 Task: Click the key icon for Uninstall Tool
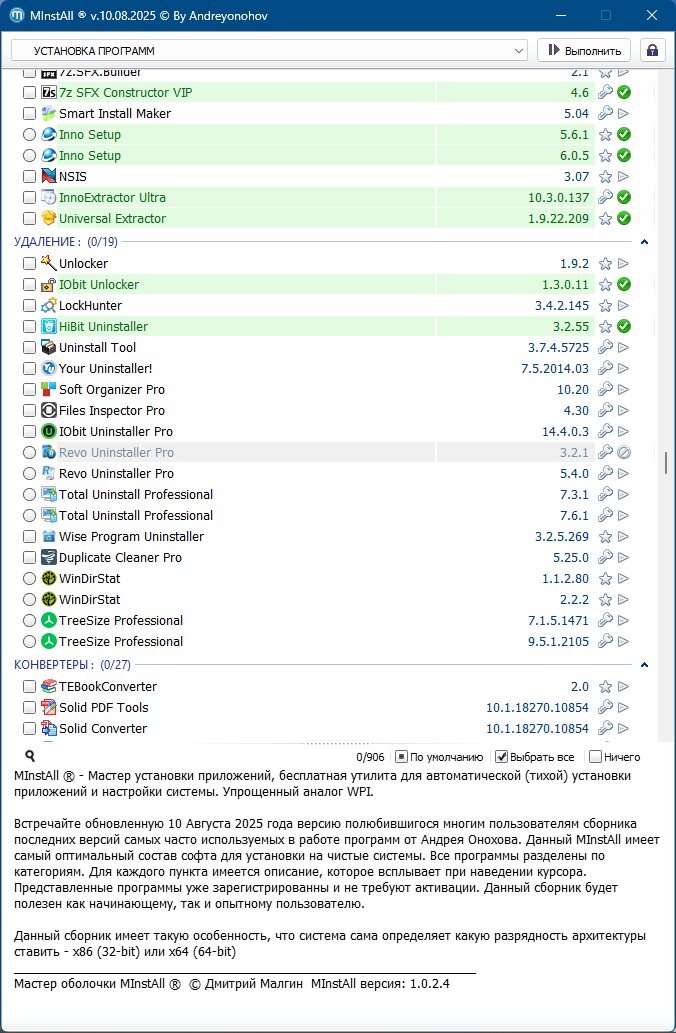(605, 347)
